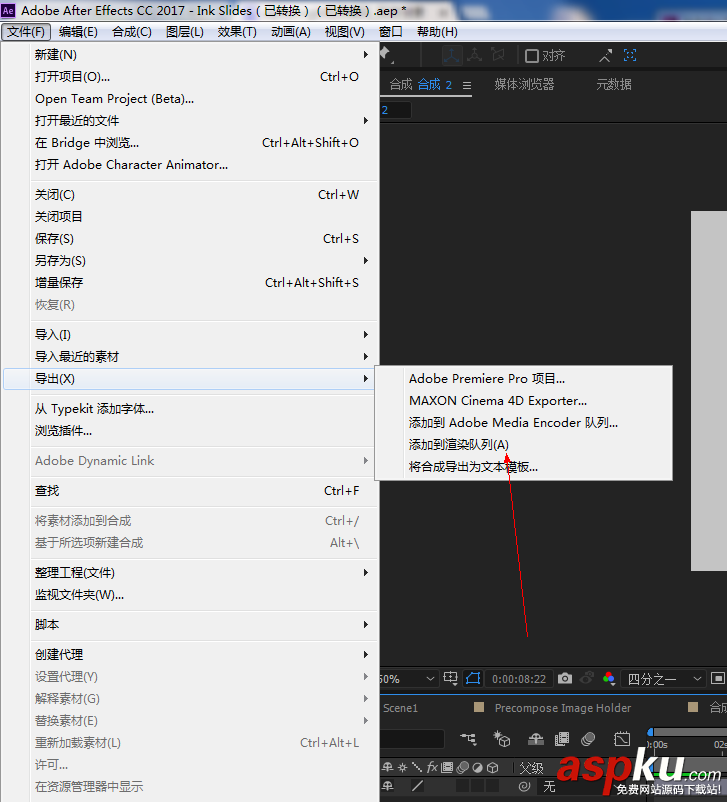
Task: Click the 3D layer cube column header icon
Action: pyautogui.click(x=492, y=767)
